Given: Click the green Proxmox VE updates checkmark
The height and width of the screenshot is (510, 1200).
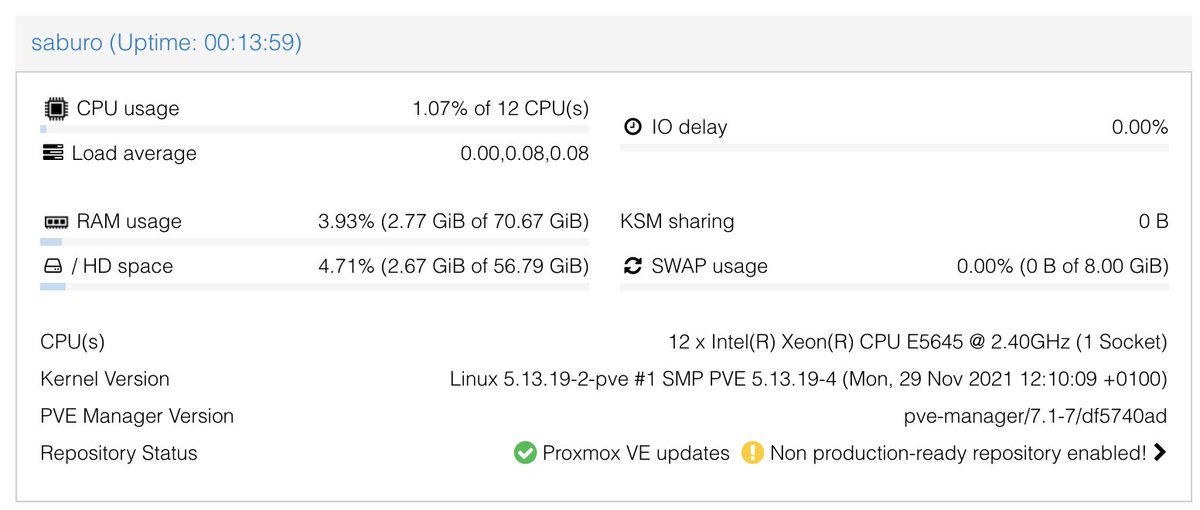Looking at the screenshot, I should tap(525, 453).
